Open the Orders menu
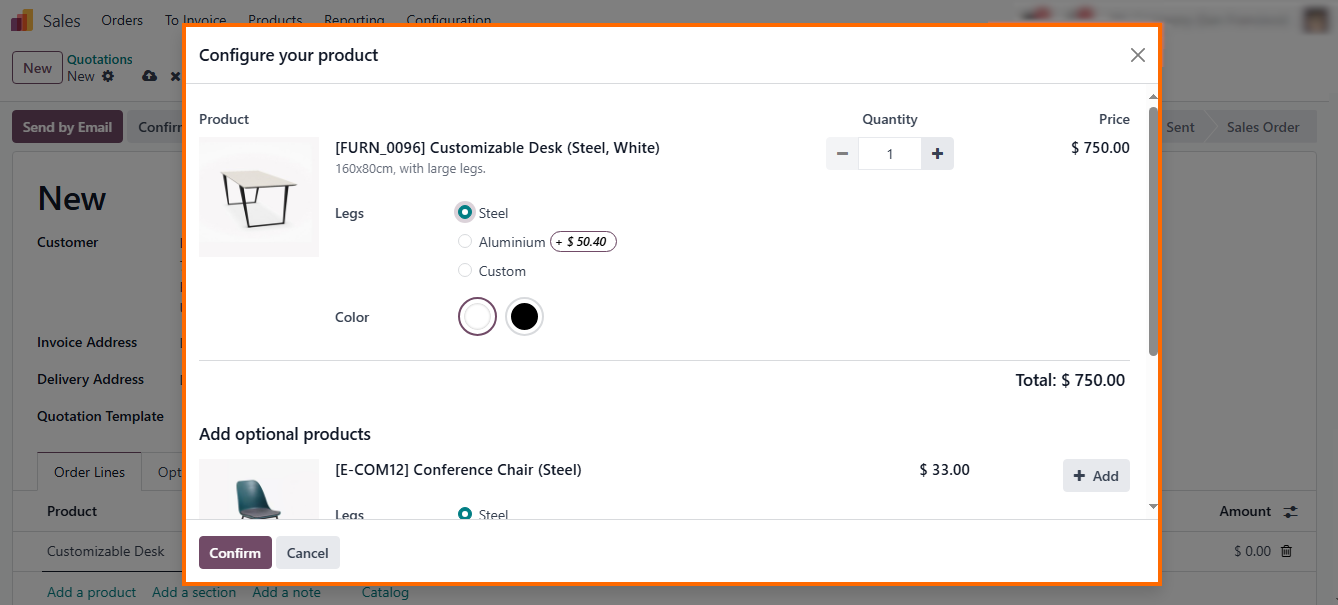1338x605 pixels. pos(122,20)
